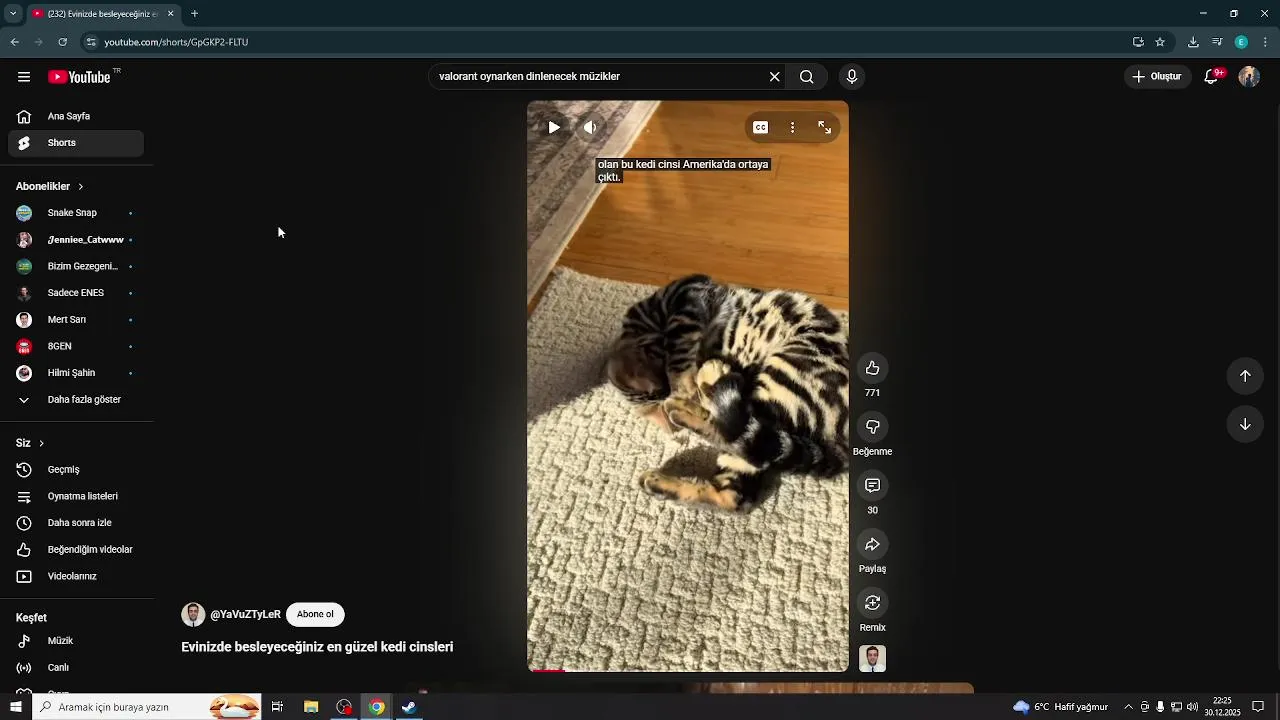The image size is (1280, 720).
Task: Open the Snake Snap subscription
Action: pos(76,213)
